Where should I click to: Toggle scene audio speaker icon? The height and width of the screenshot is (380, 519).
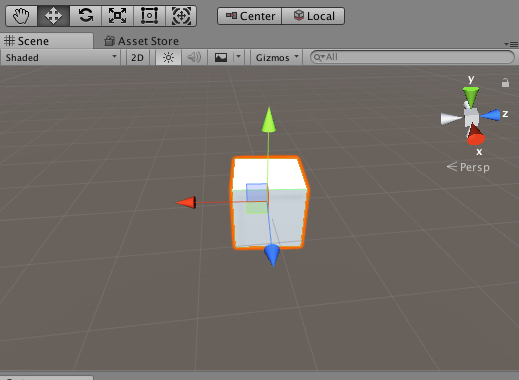coord(194,57)
